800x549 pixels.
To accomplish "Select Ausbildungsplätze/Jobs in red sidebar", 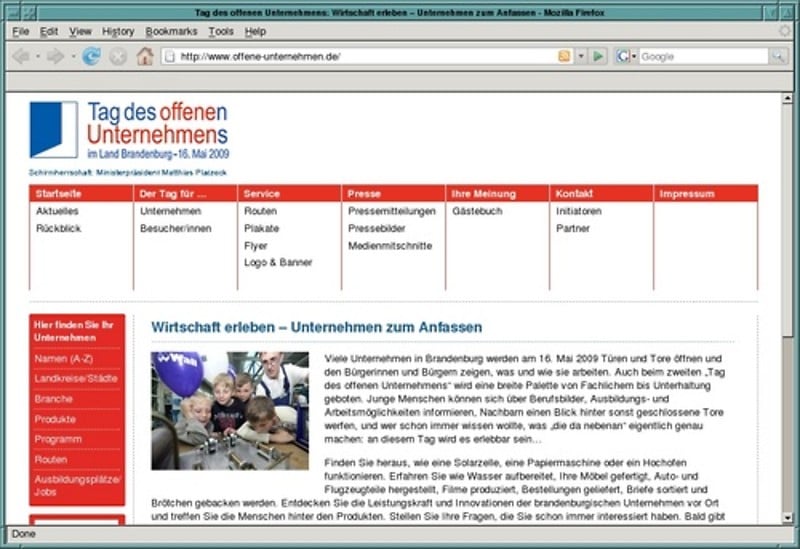I will [x=77, y=486].
